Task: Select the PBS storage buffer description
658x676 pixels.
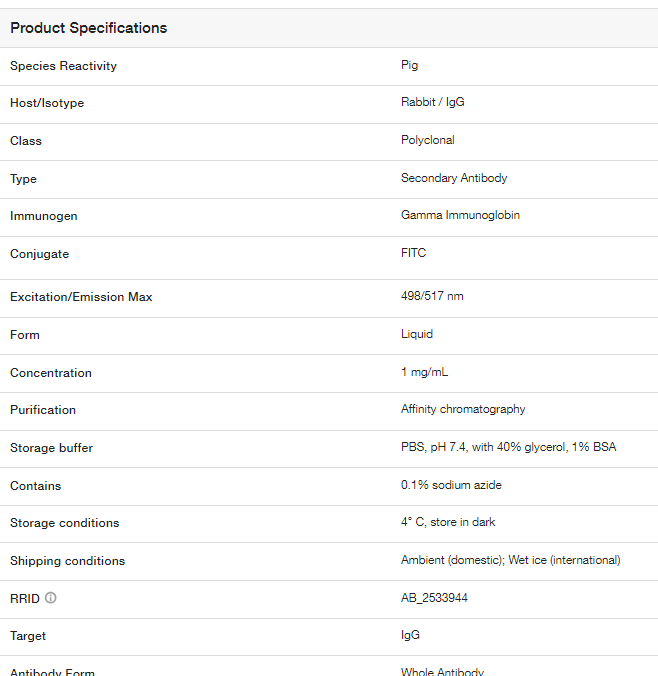Action: pyautogui.click(x=508, y=447)
